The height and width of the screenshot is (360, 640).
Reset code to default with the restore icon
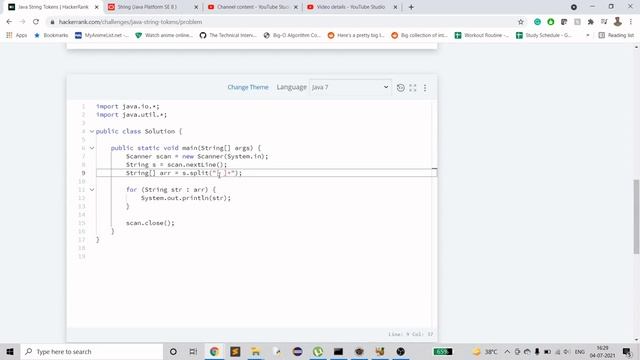[400, 87]
